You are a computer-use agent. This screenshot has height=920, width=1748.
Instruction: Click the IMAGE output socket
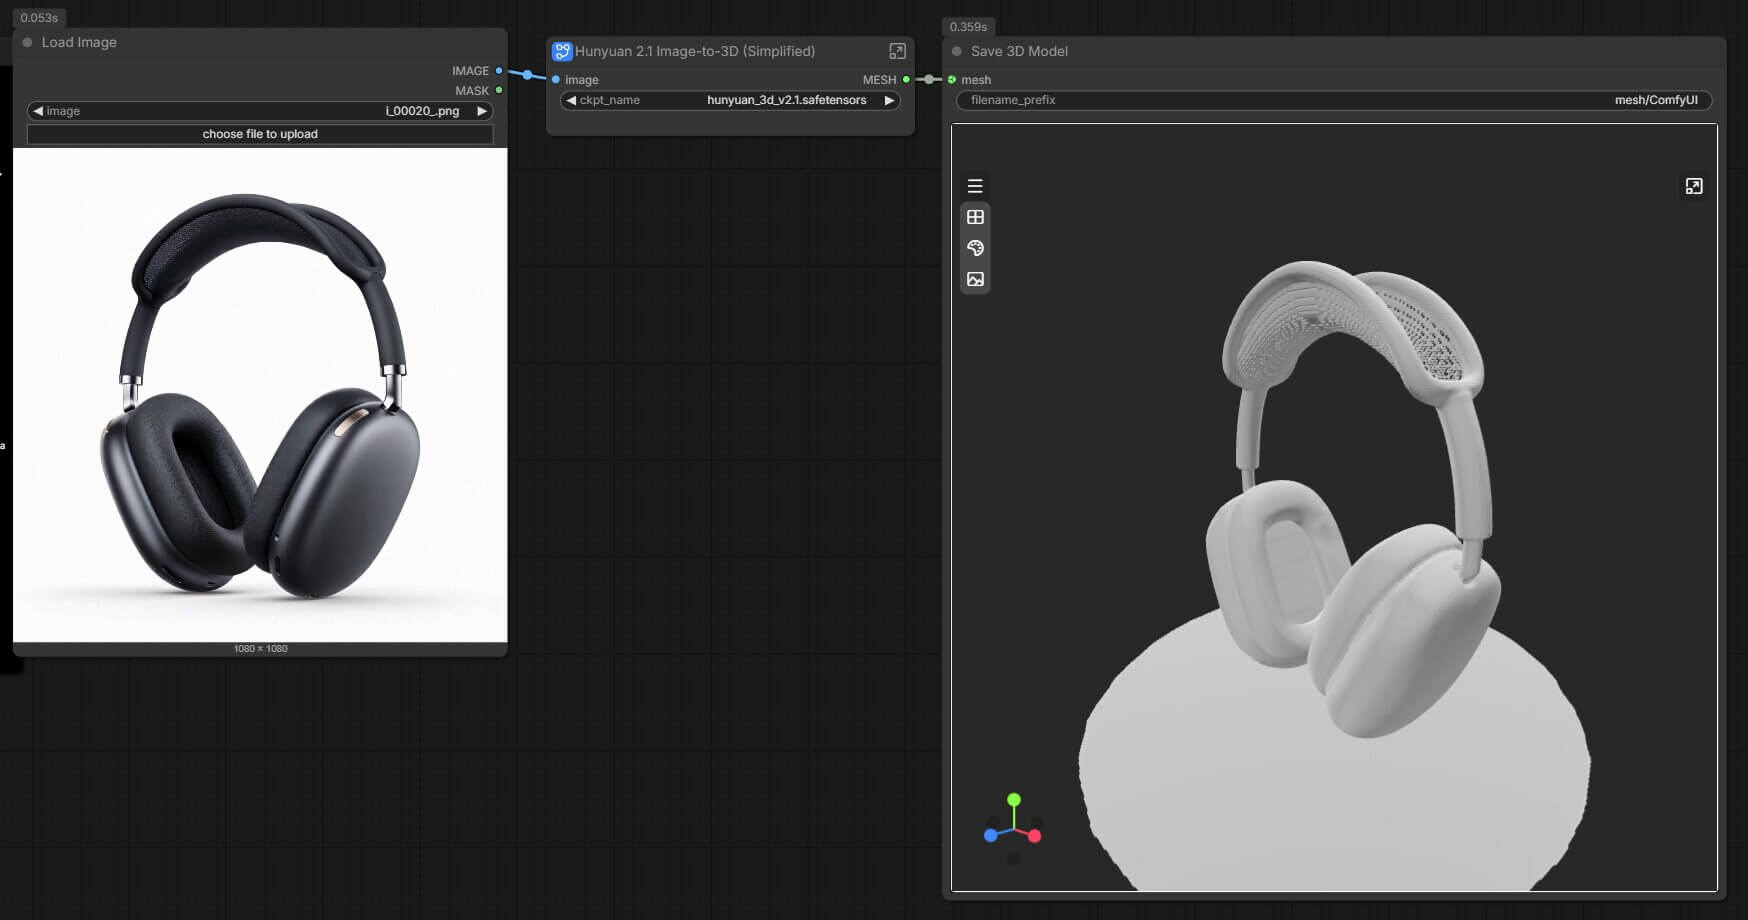(499, 71)
